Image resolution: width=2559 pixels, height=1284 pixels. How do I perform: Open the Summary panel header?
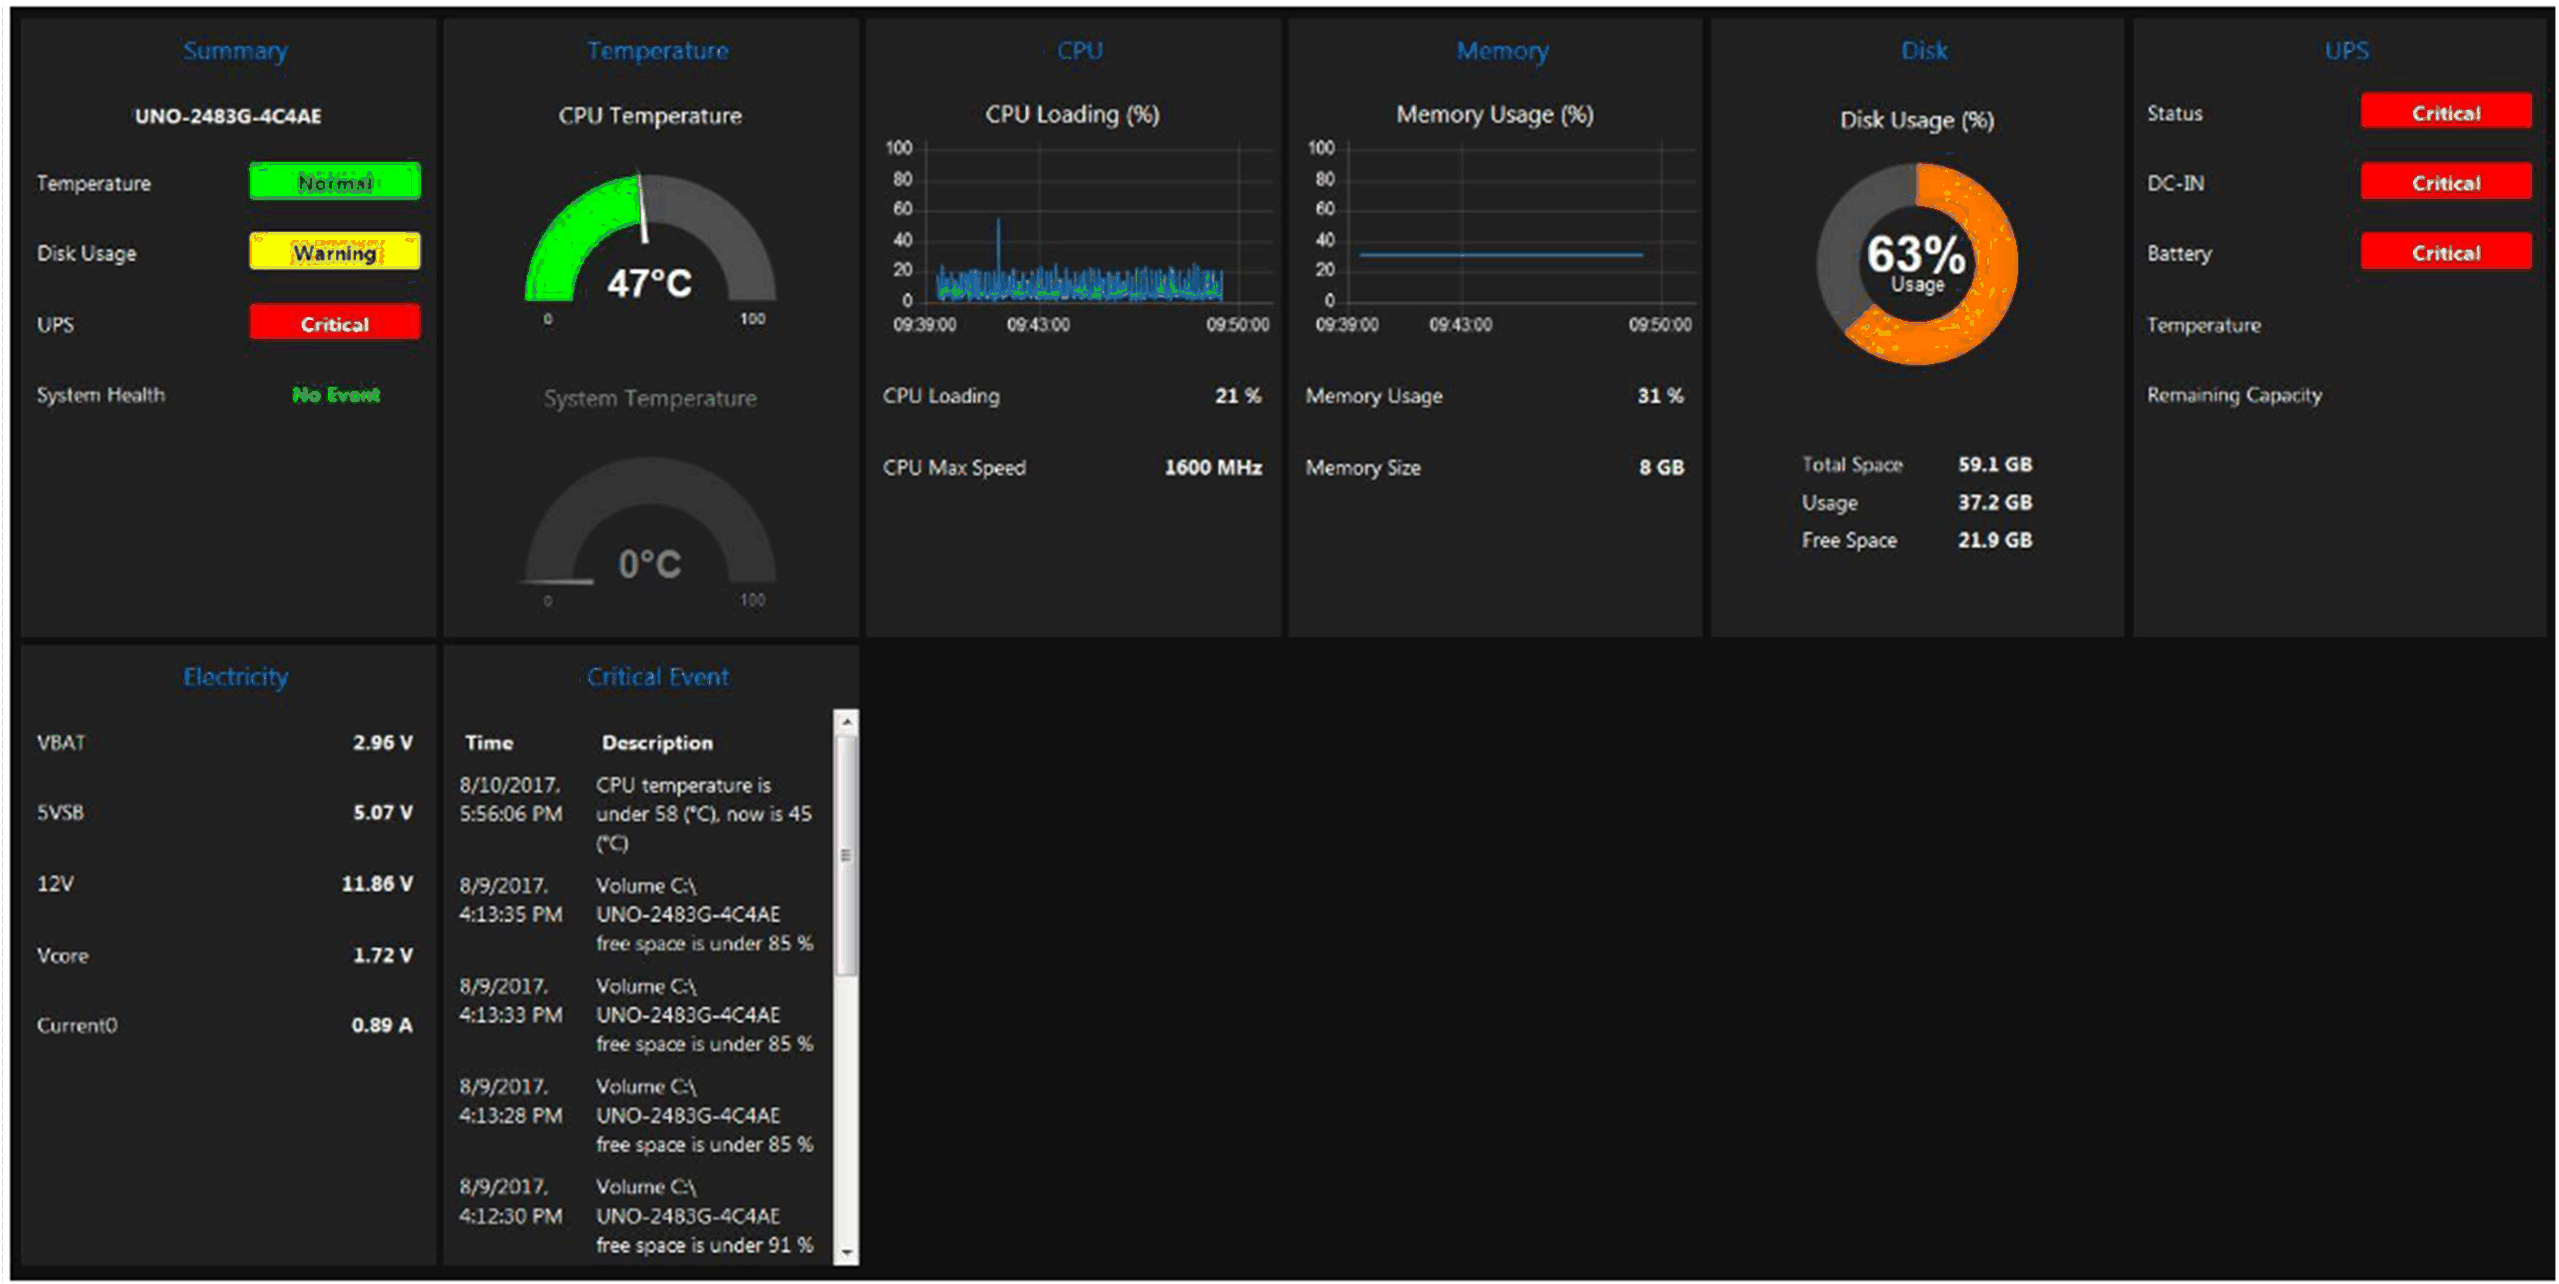235,50
